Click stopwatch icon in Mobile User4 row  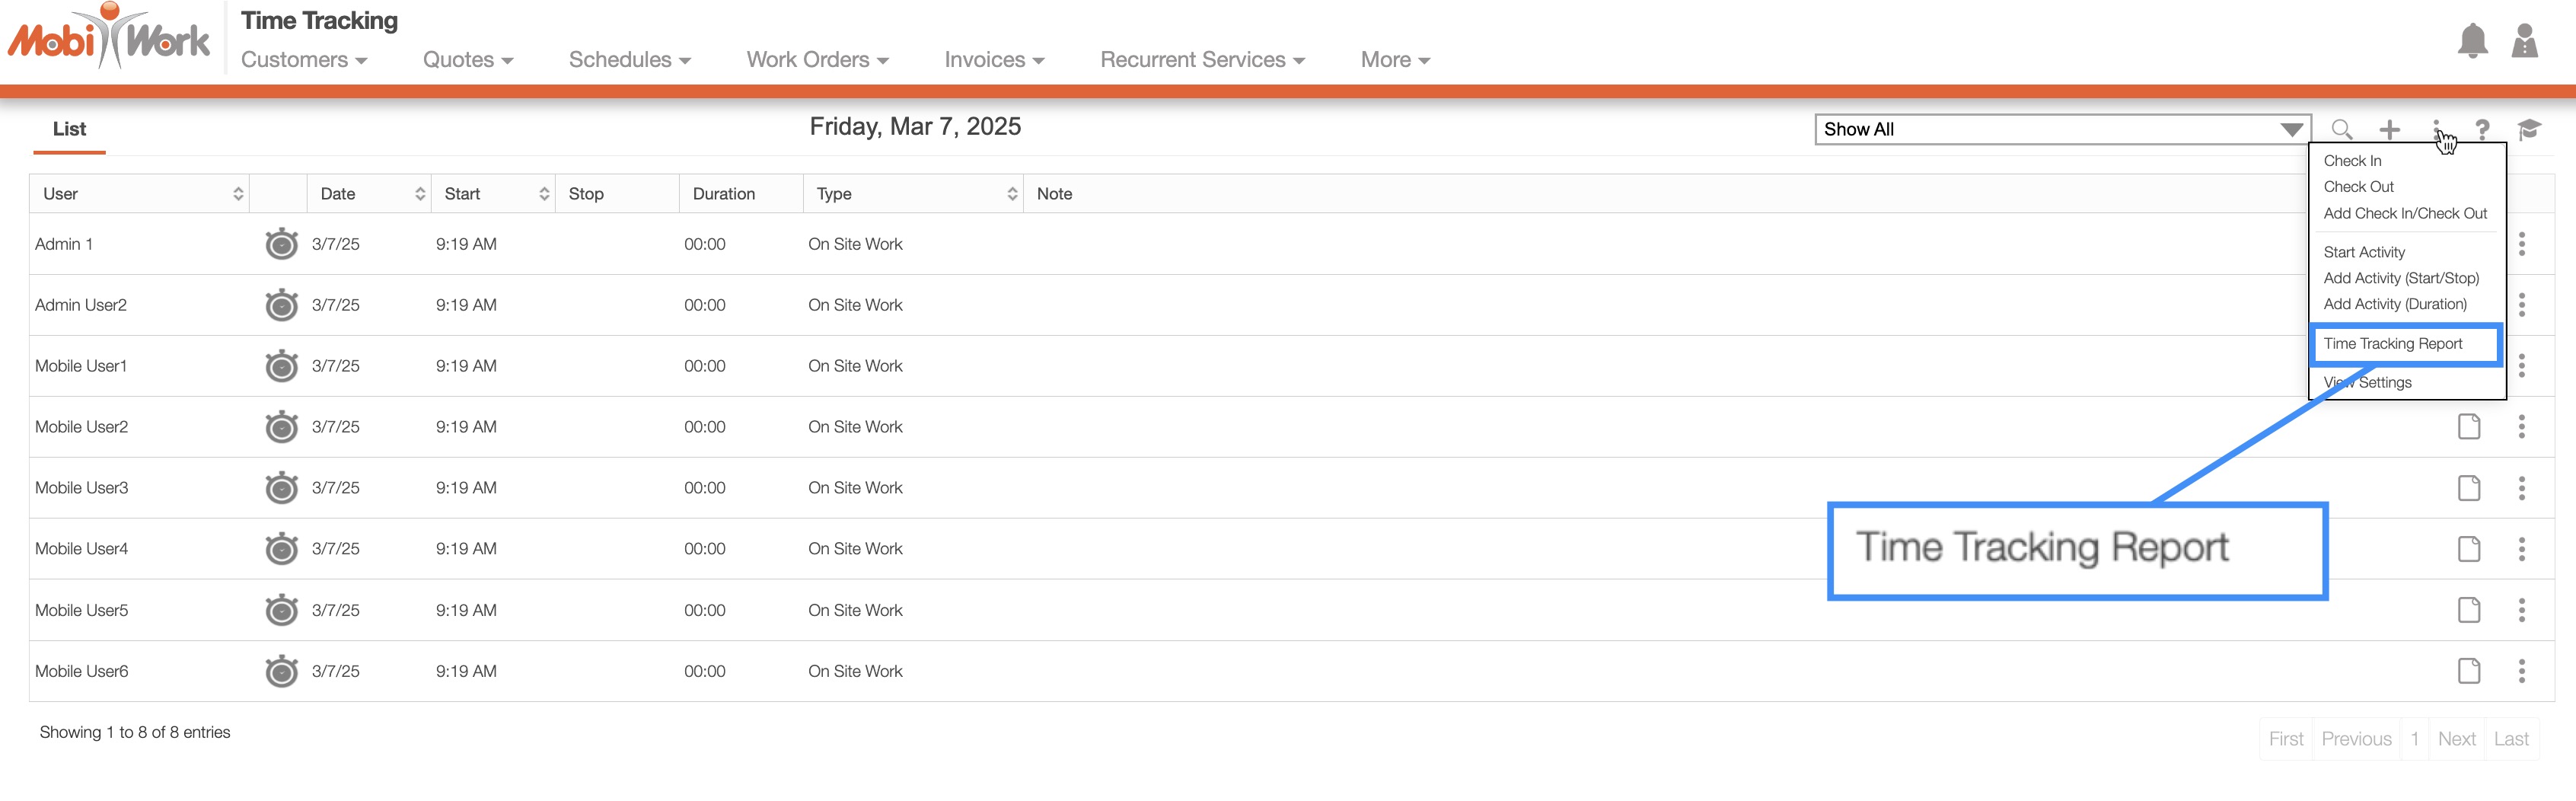(281, 549)
